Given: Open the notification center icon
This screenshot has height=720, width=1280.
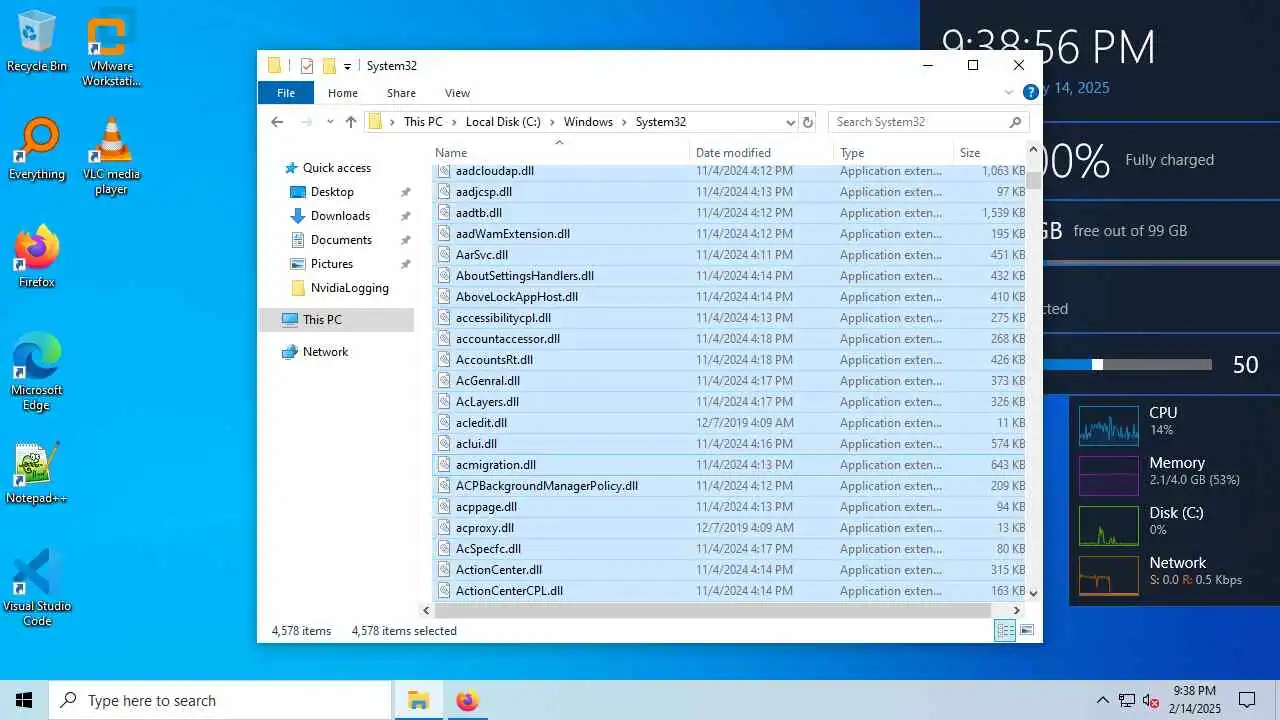Looking at the screenshot, I should coord(1247,700).
